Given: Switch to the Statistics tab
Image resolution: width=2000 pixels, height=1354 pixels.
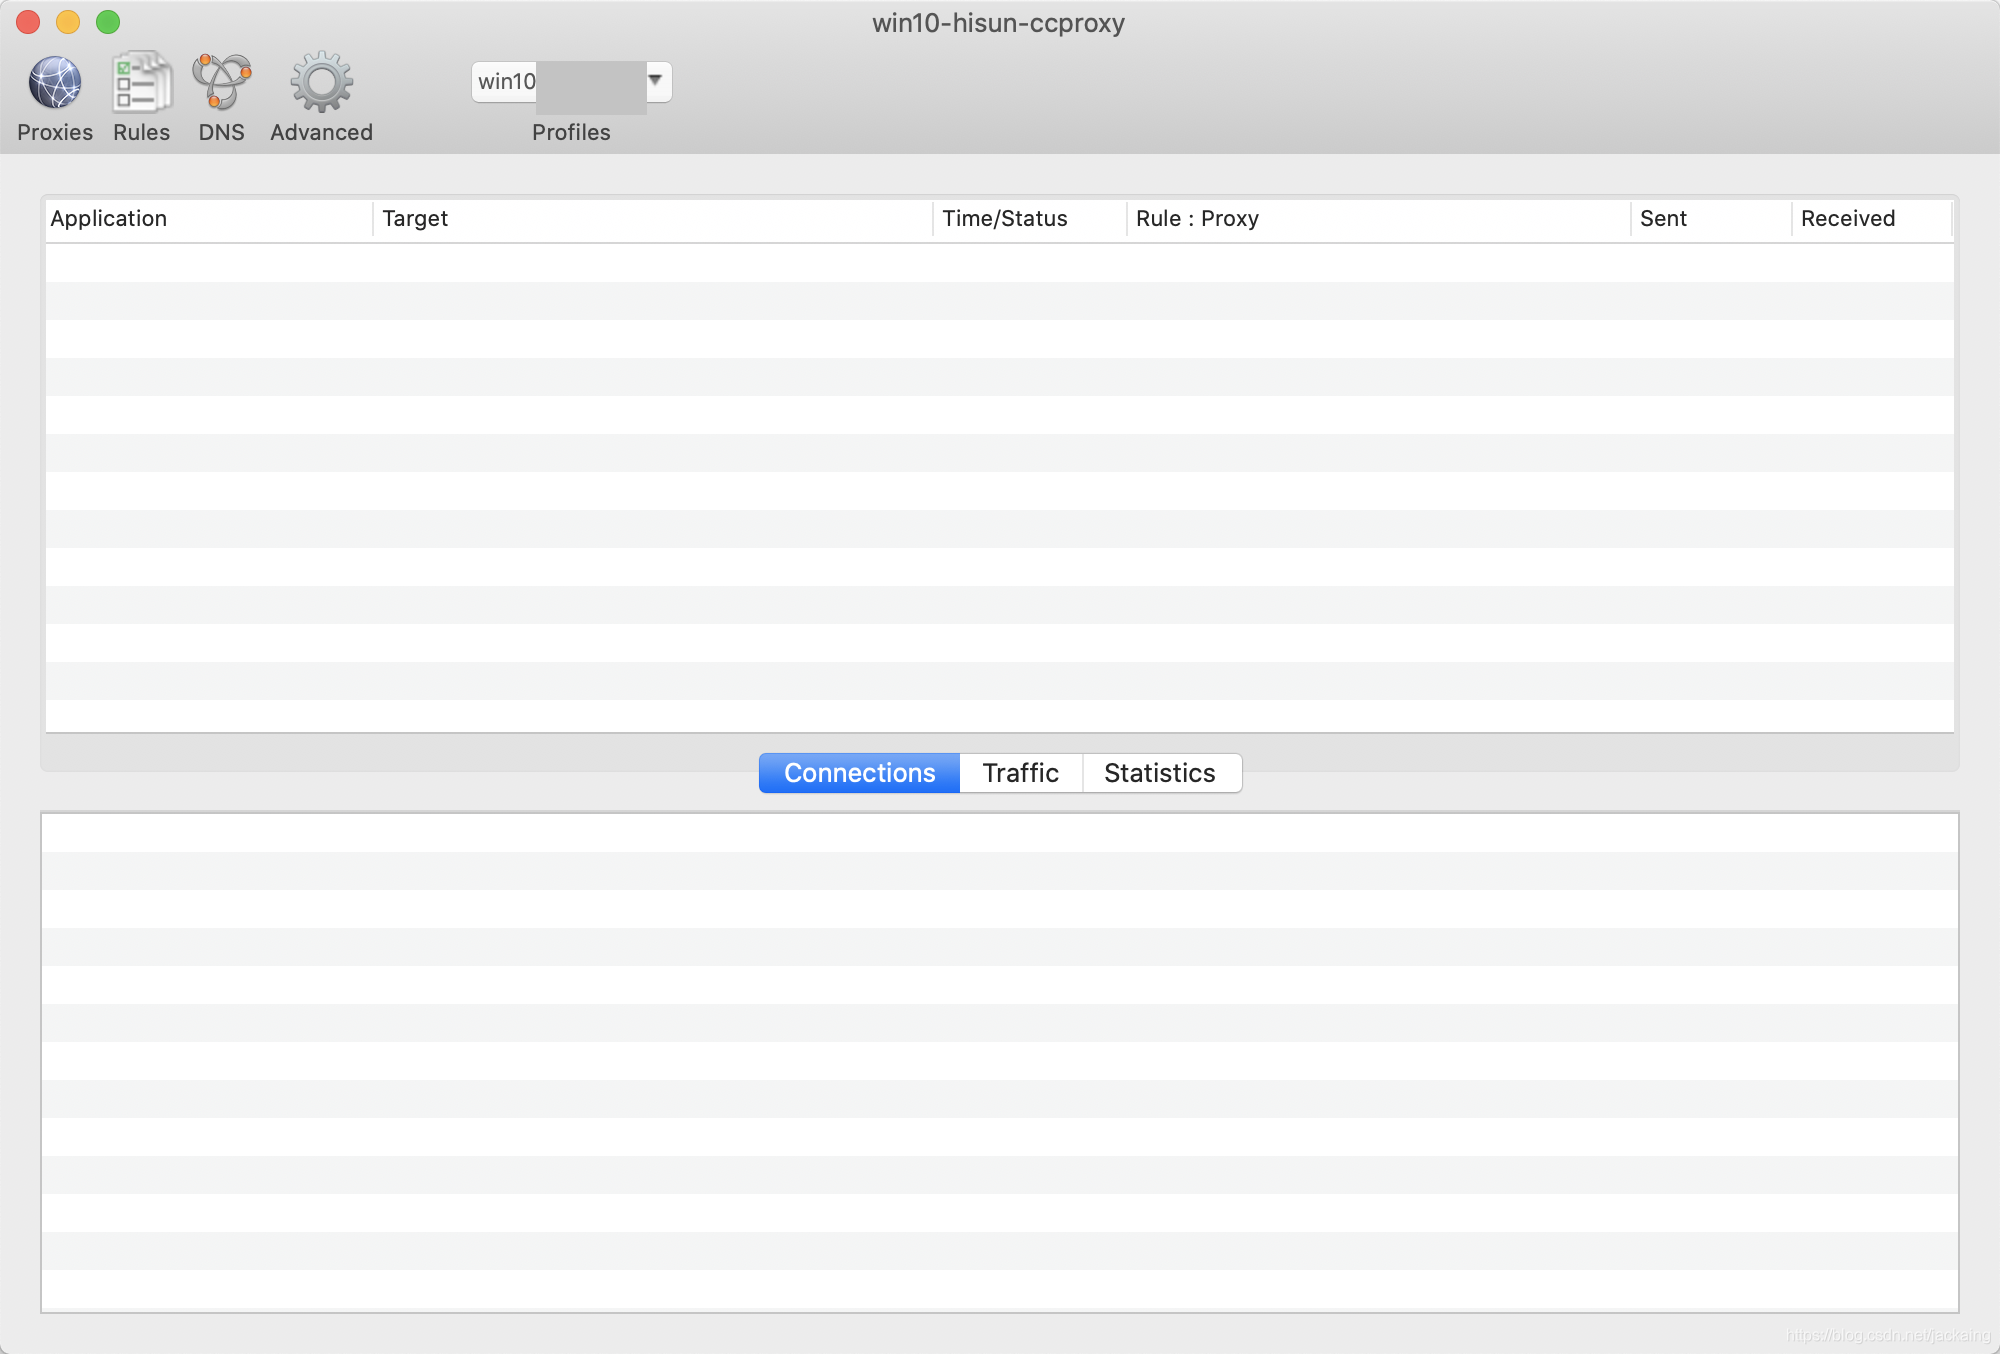Looking at the screenshot, I should pyautogui.click(x=1160, y=773).
